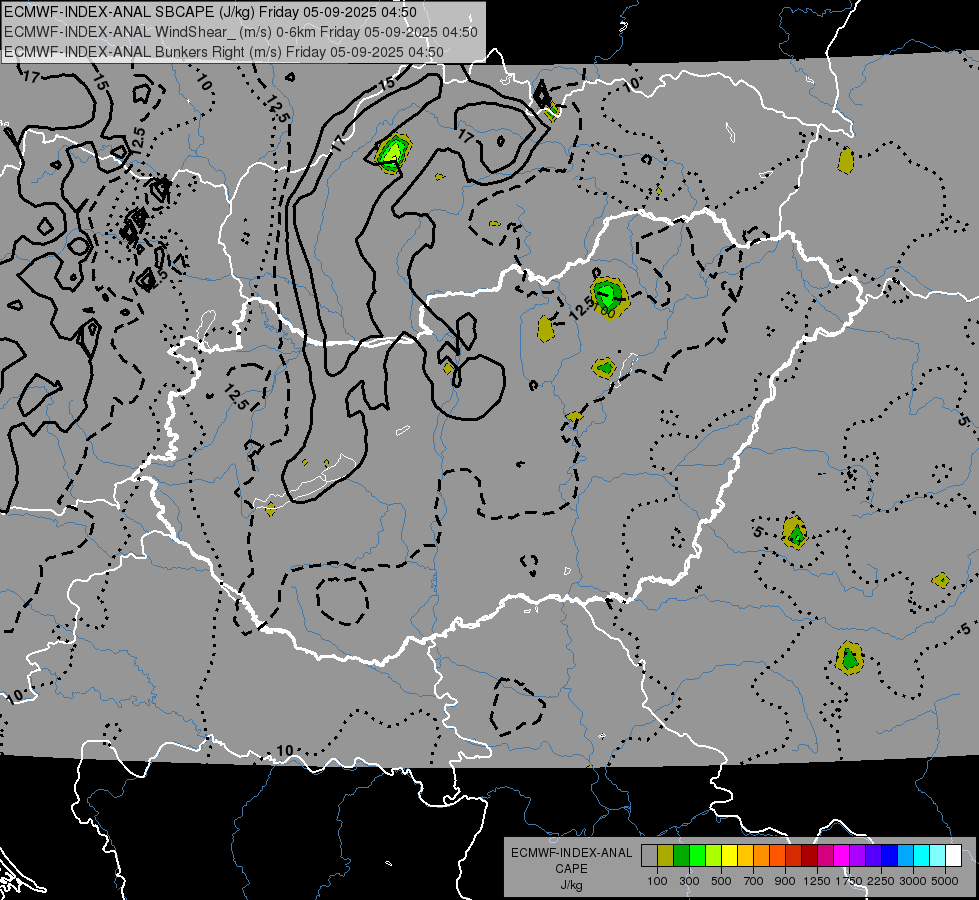The image size is (979, 900).
Task: Pick the white swatch after 5000
Action: click(954, 856)
